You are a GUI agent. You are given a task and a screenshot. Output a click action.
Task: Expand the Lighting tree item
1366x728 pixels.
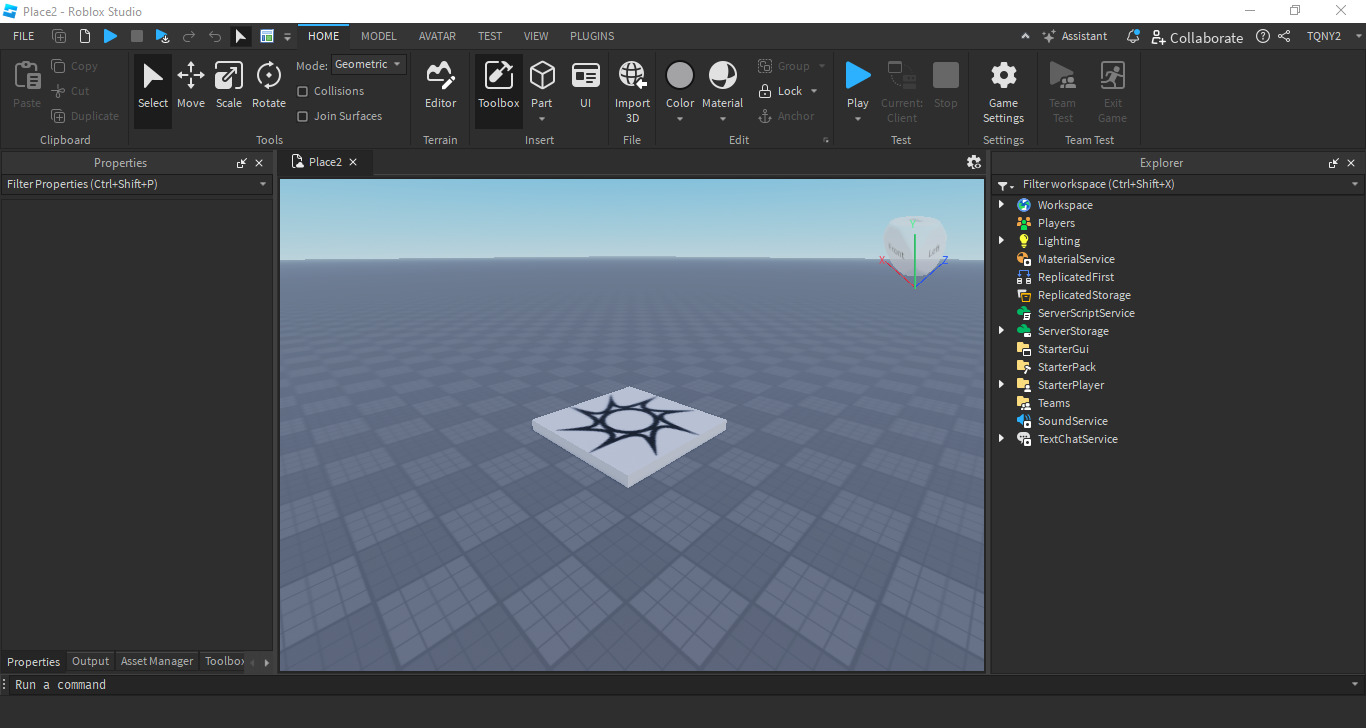click(x=1003, y=240)
